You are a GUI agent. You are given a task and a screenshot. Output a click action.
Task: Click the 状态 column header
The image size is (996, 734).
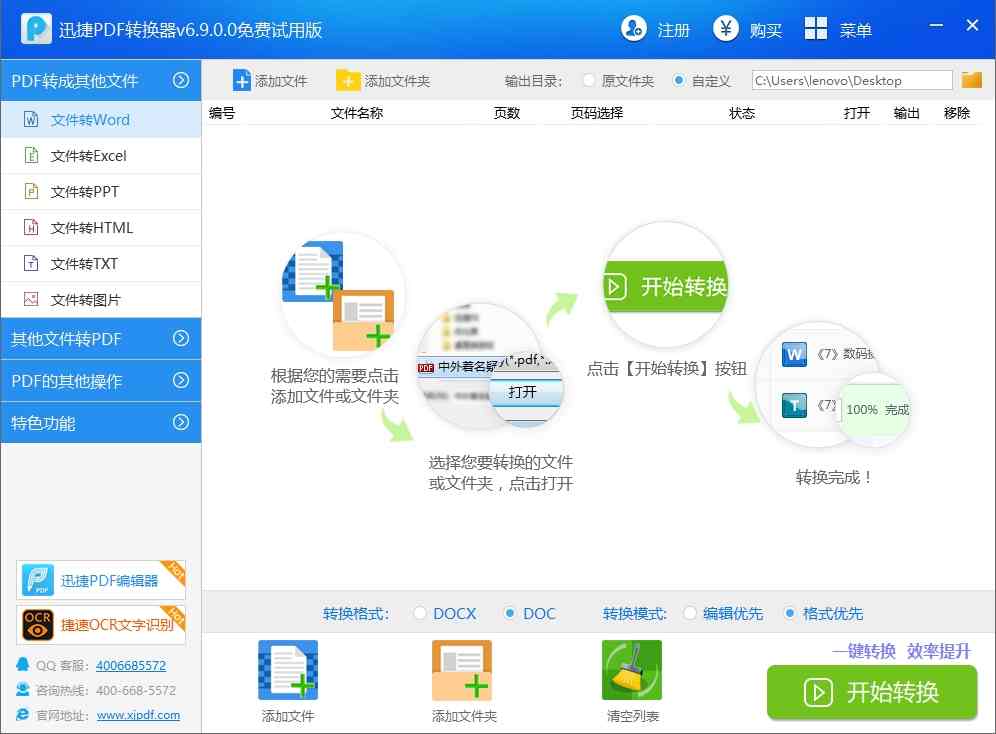[741, 113]
